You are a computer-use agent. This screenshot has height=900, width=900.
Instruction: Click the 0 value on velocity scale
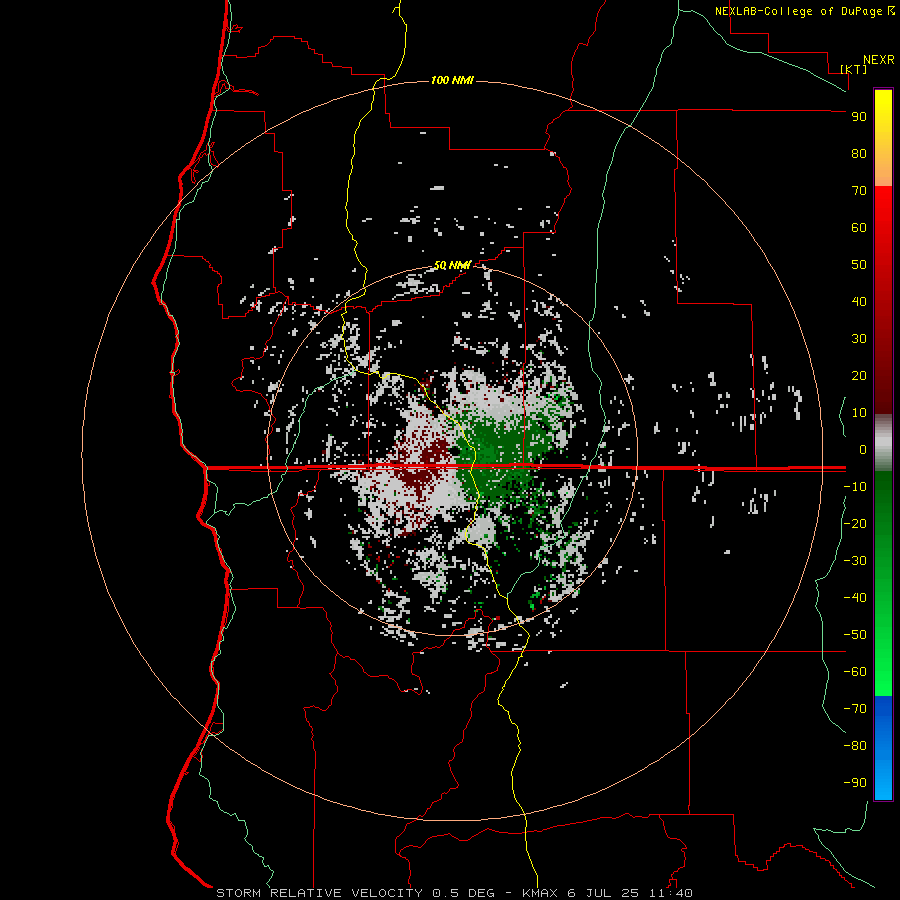point(863,449)
